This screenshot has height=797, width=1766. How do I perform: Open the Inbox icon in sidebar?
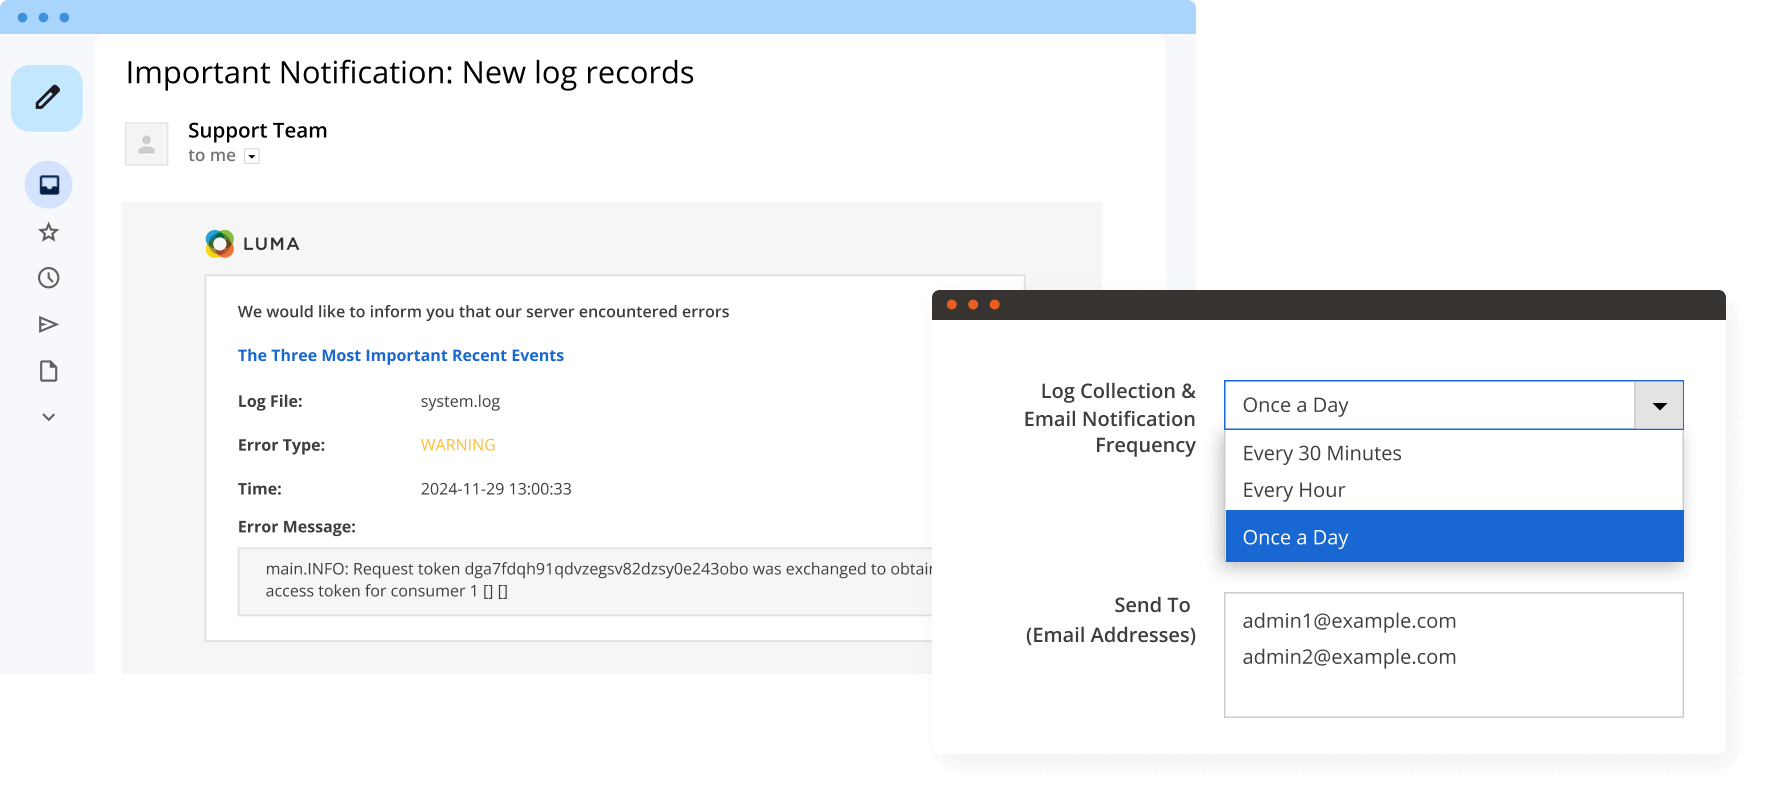click(x=49, y=185)
